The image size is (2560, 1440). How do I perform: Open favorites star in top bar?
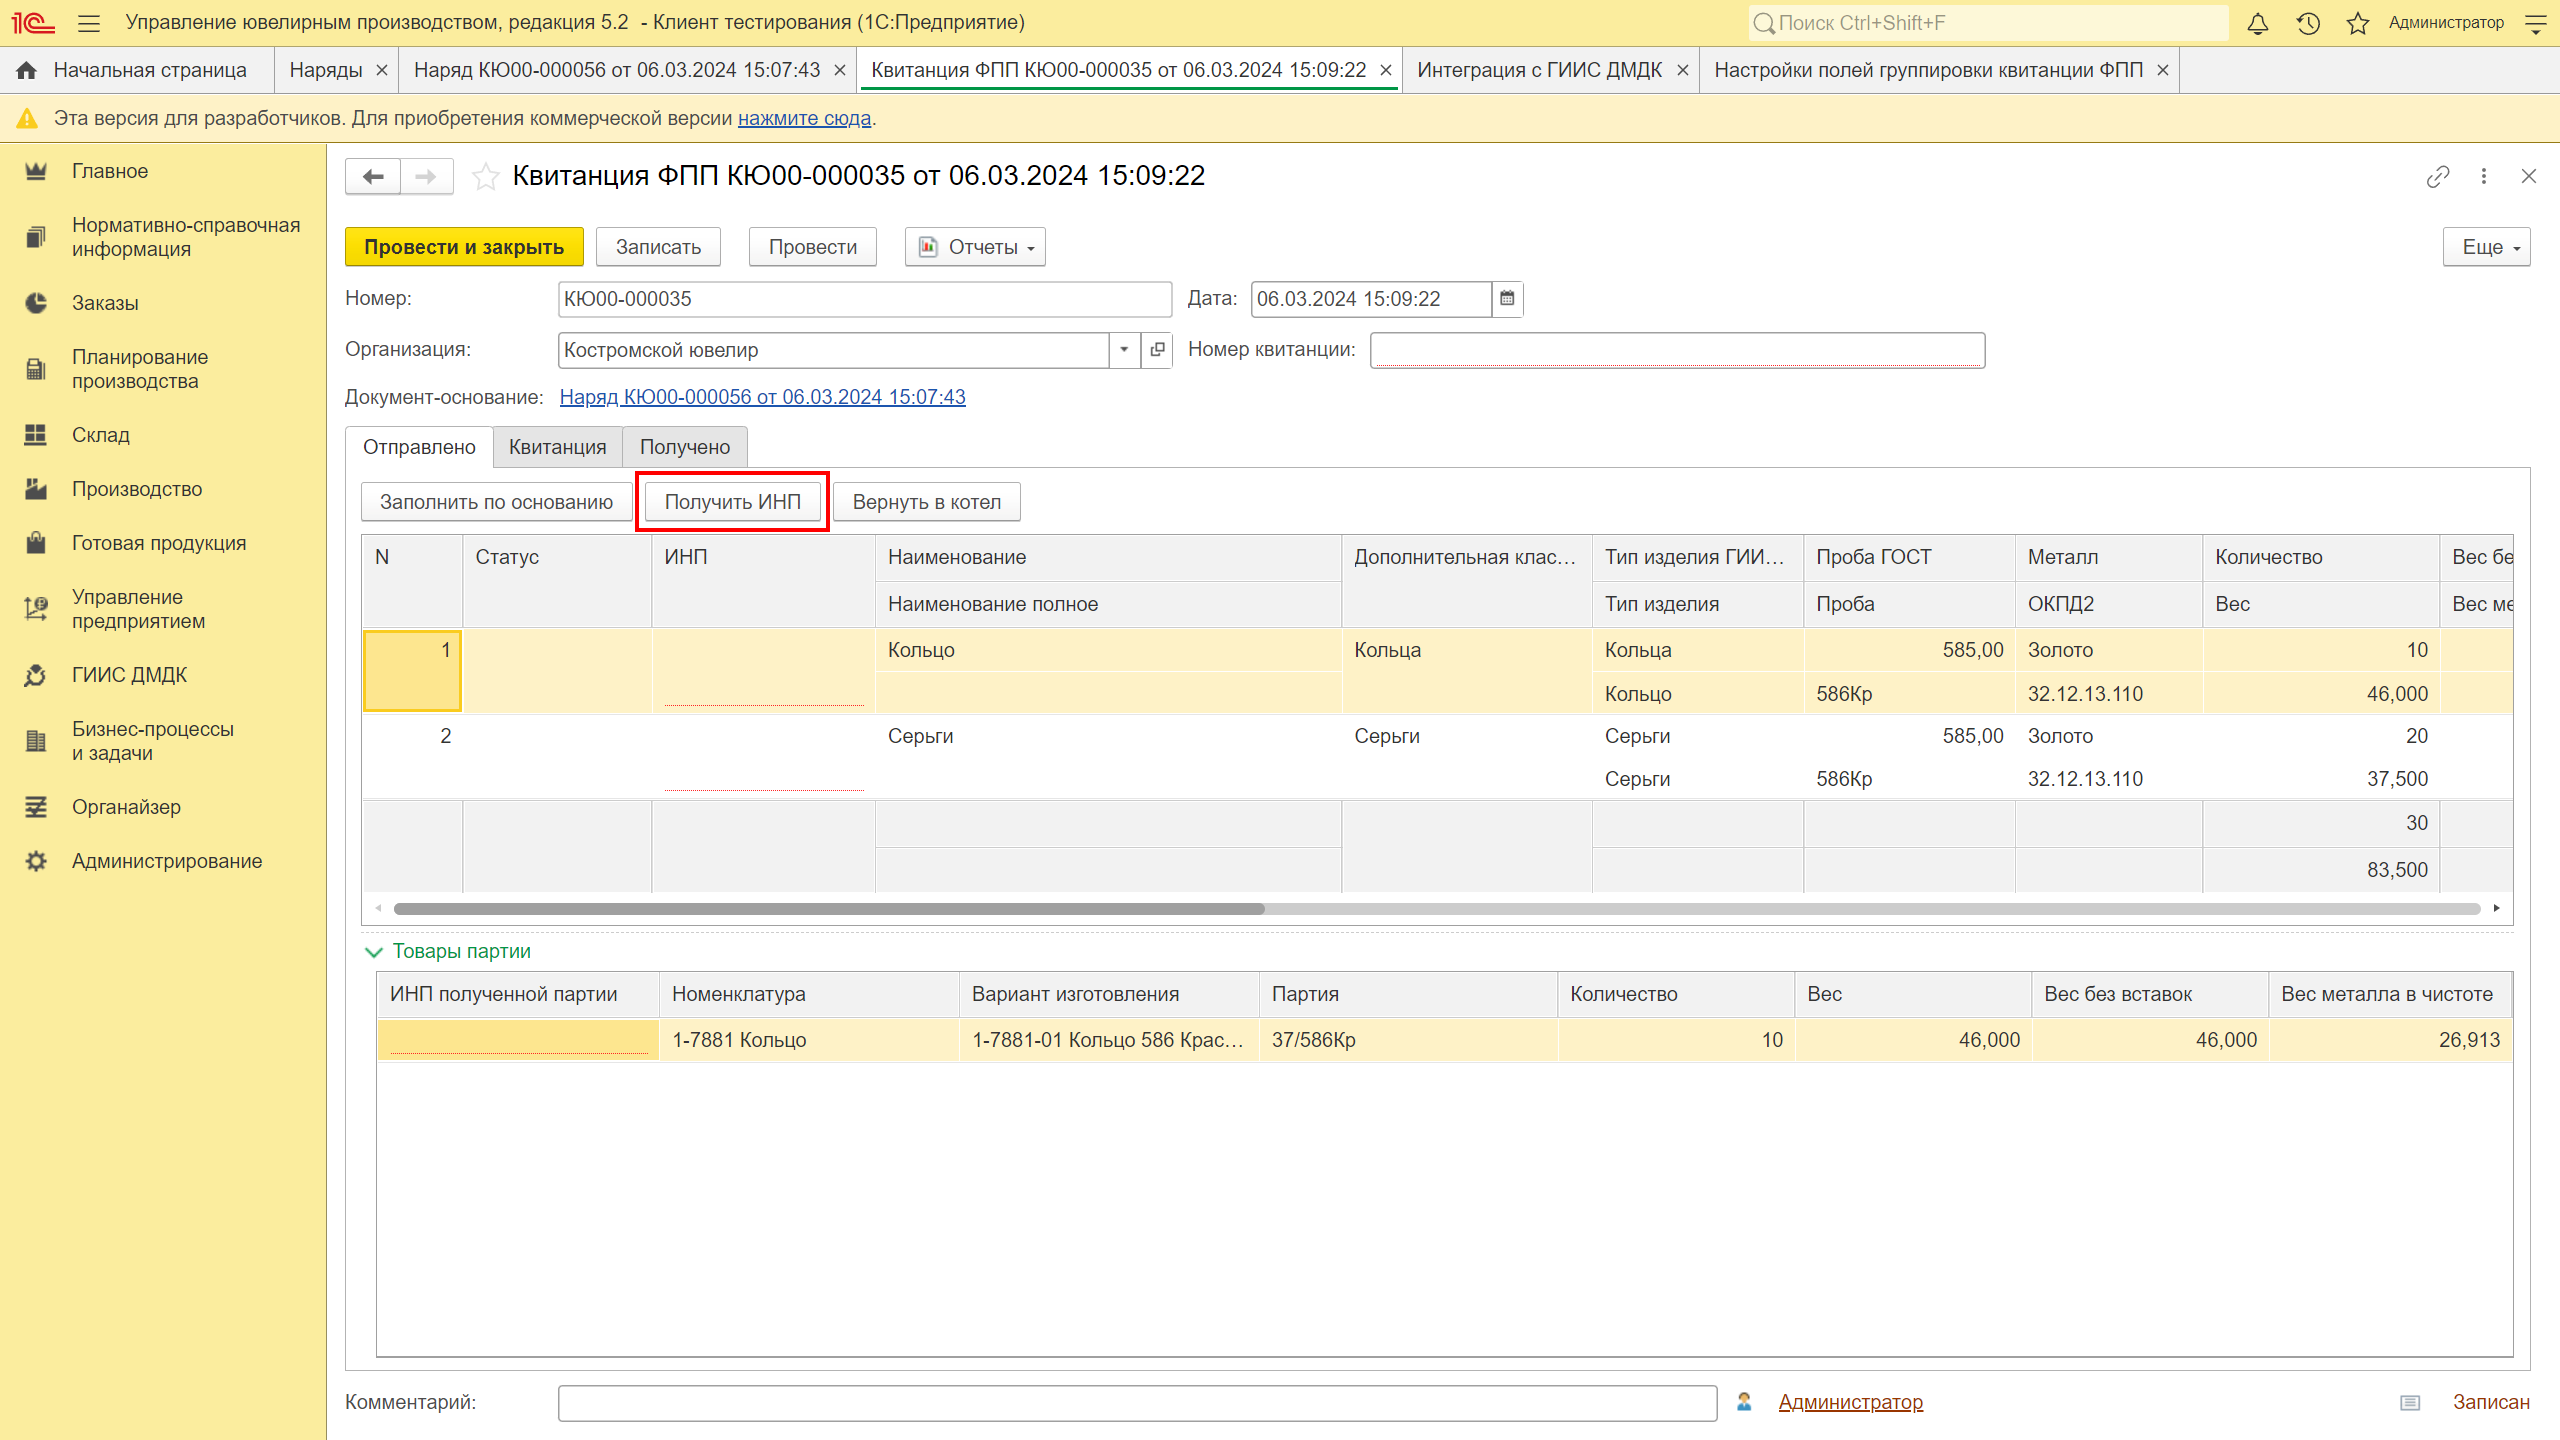(2358, 23)
